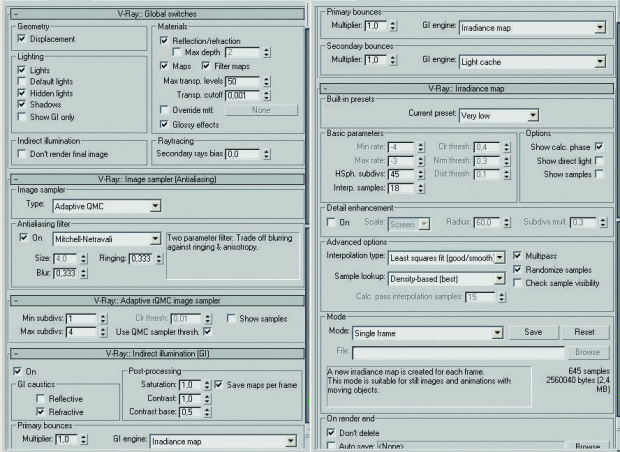Click Max subdivs input field
620x452 pixels.
[x=81, y=332]
